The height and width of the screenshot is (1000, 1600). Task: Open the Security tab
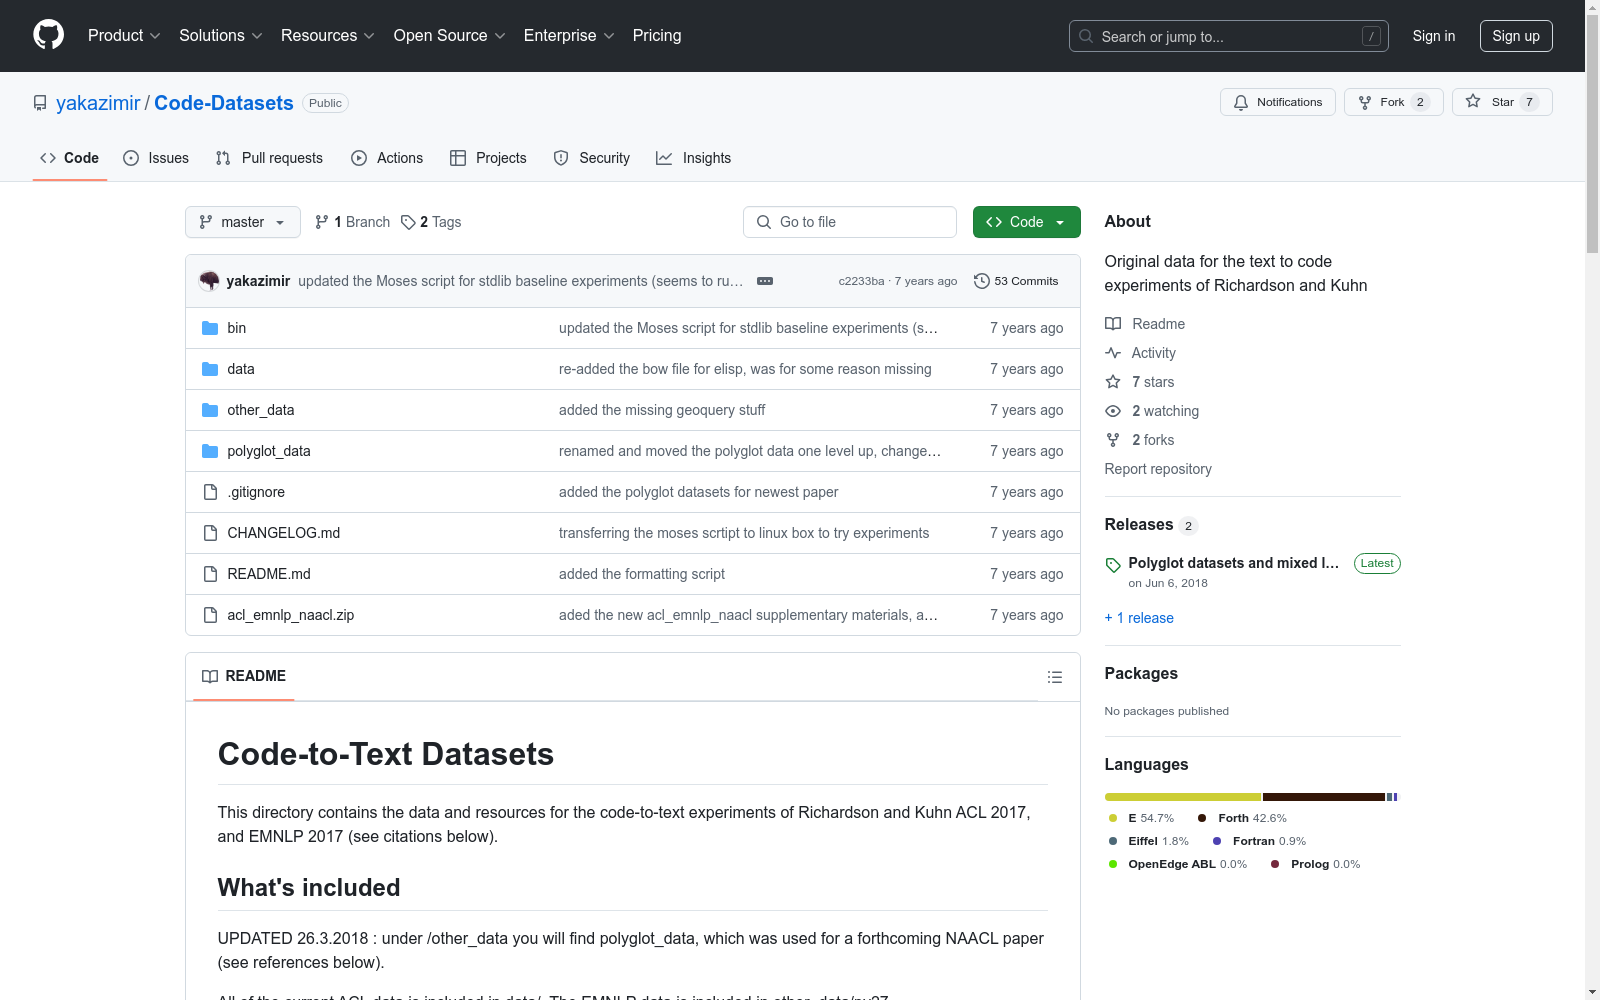(592, 158)
